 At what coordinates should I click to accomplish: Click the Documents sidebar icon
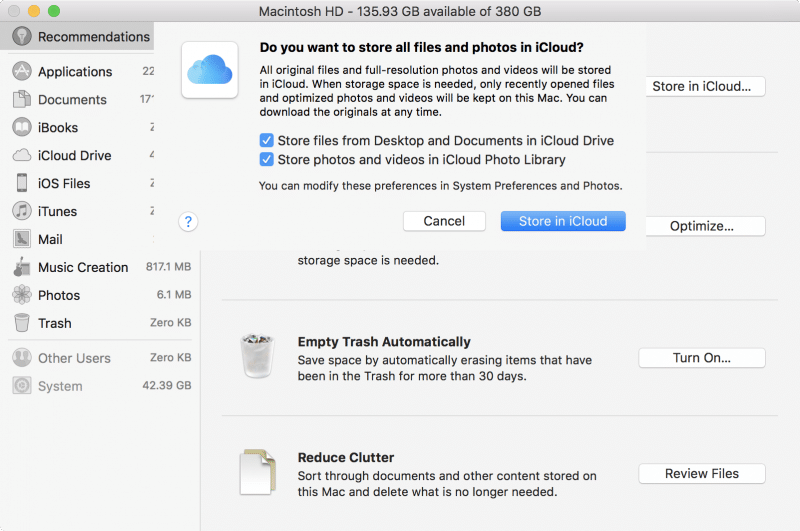point(21,99)
